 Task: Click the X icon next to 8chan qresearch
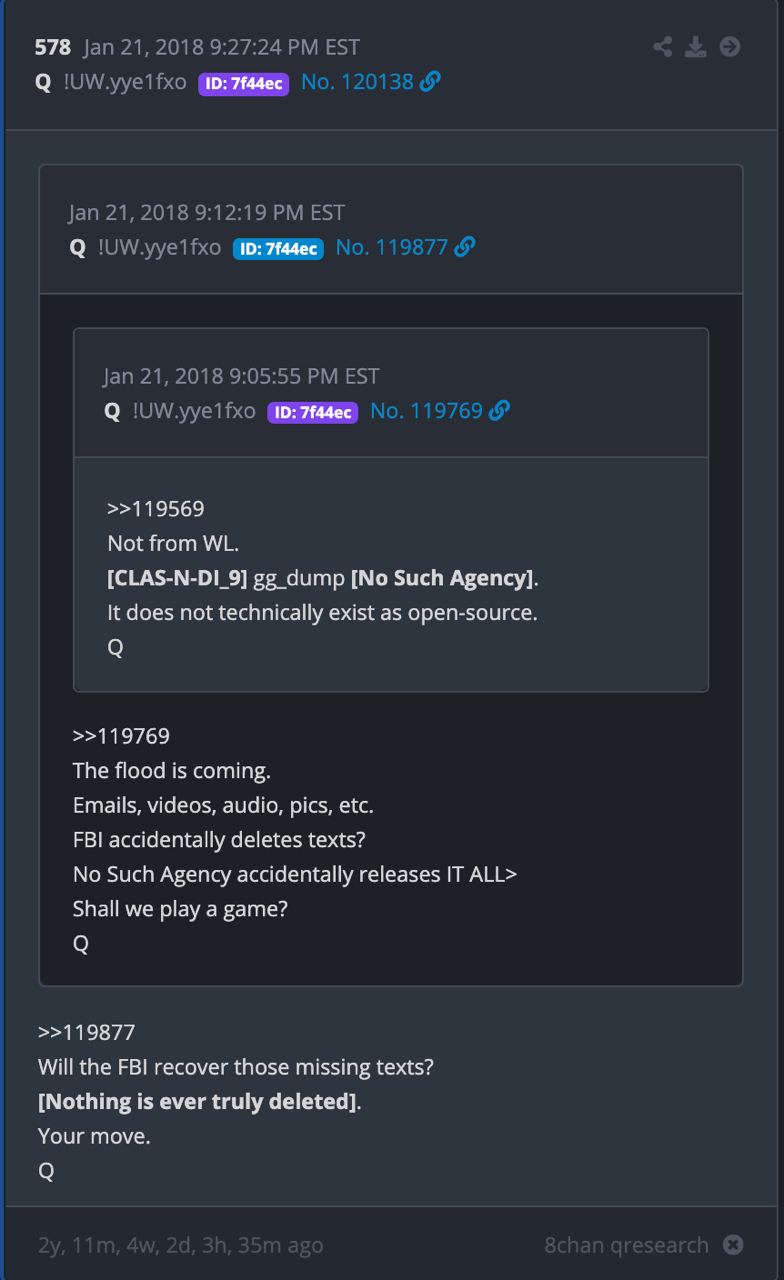(733, 1245)
